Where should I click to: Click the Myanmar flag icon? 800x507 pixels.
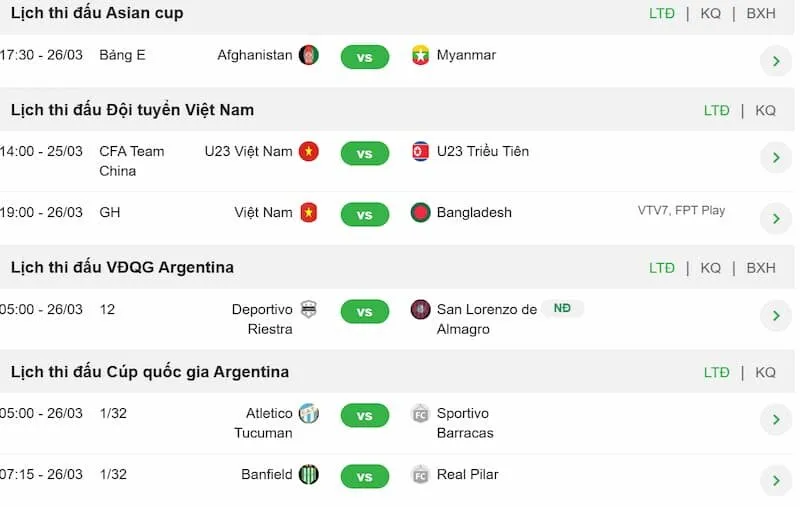(x=421, y=56)
